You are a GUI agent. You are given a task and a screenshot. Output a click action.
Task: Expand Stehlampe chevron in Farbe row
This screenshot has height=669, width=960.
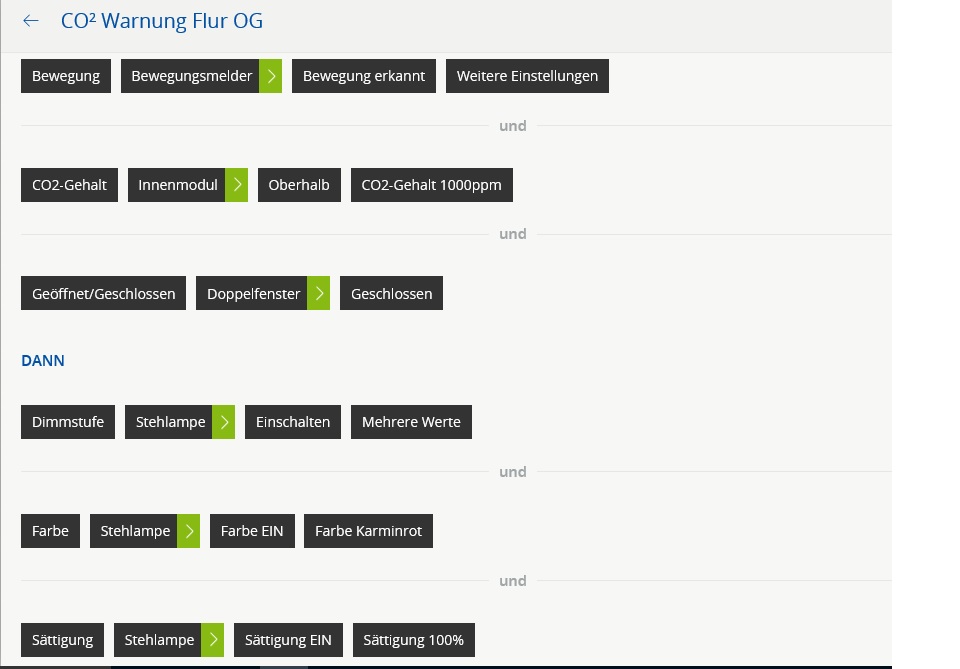[188, 531]
